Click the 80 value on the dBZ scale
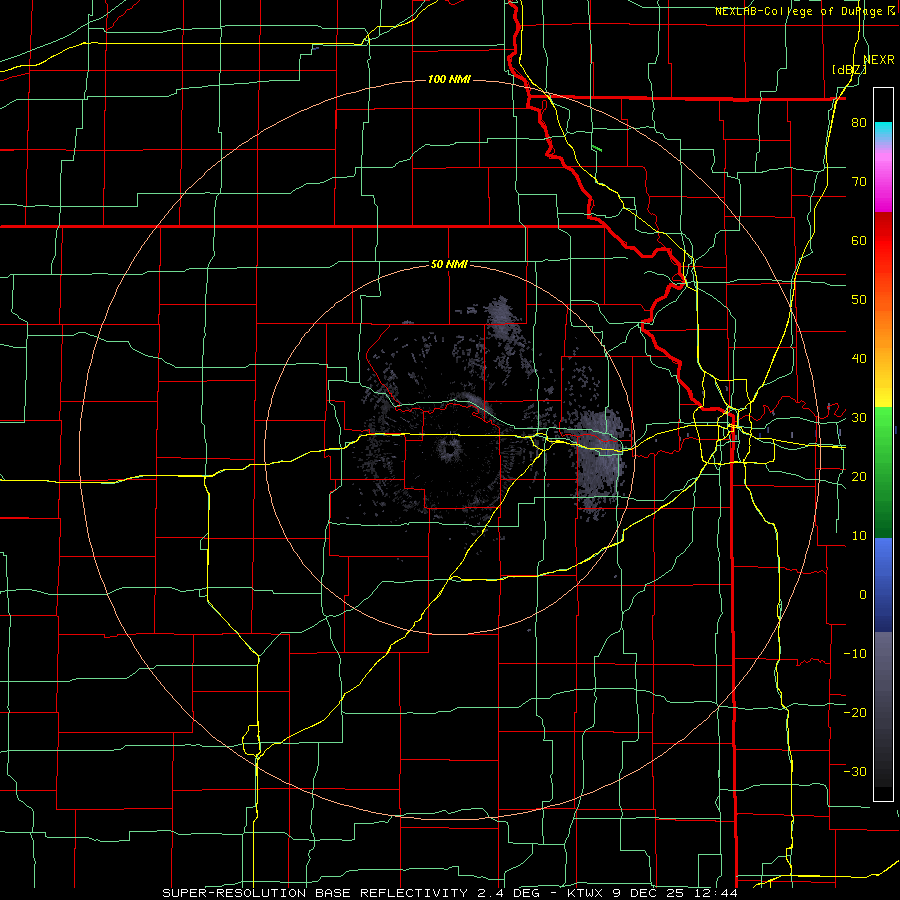Screen dimensions: 900x900 [859, 123]
